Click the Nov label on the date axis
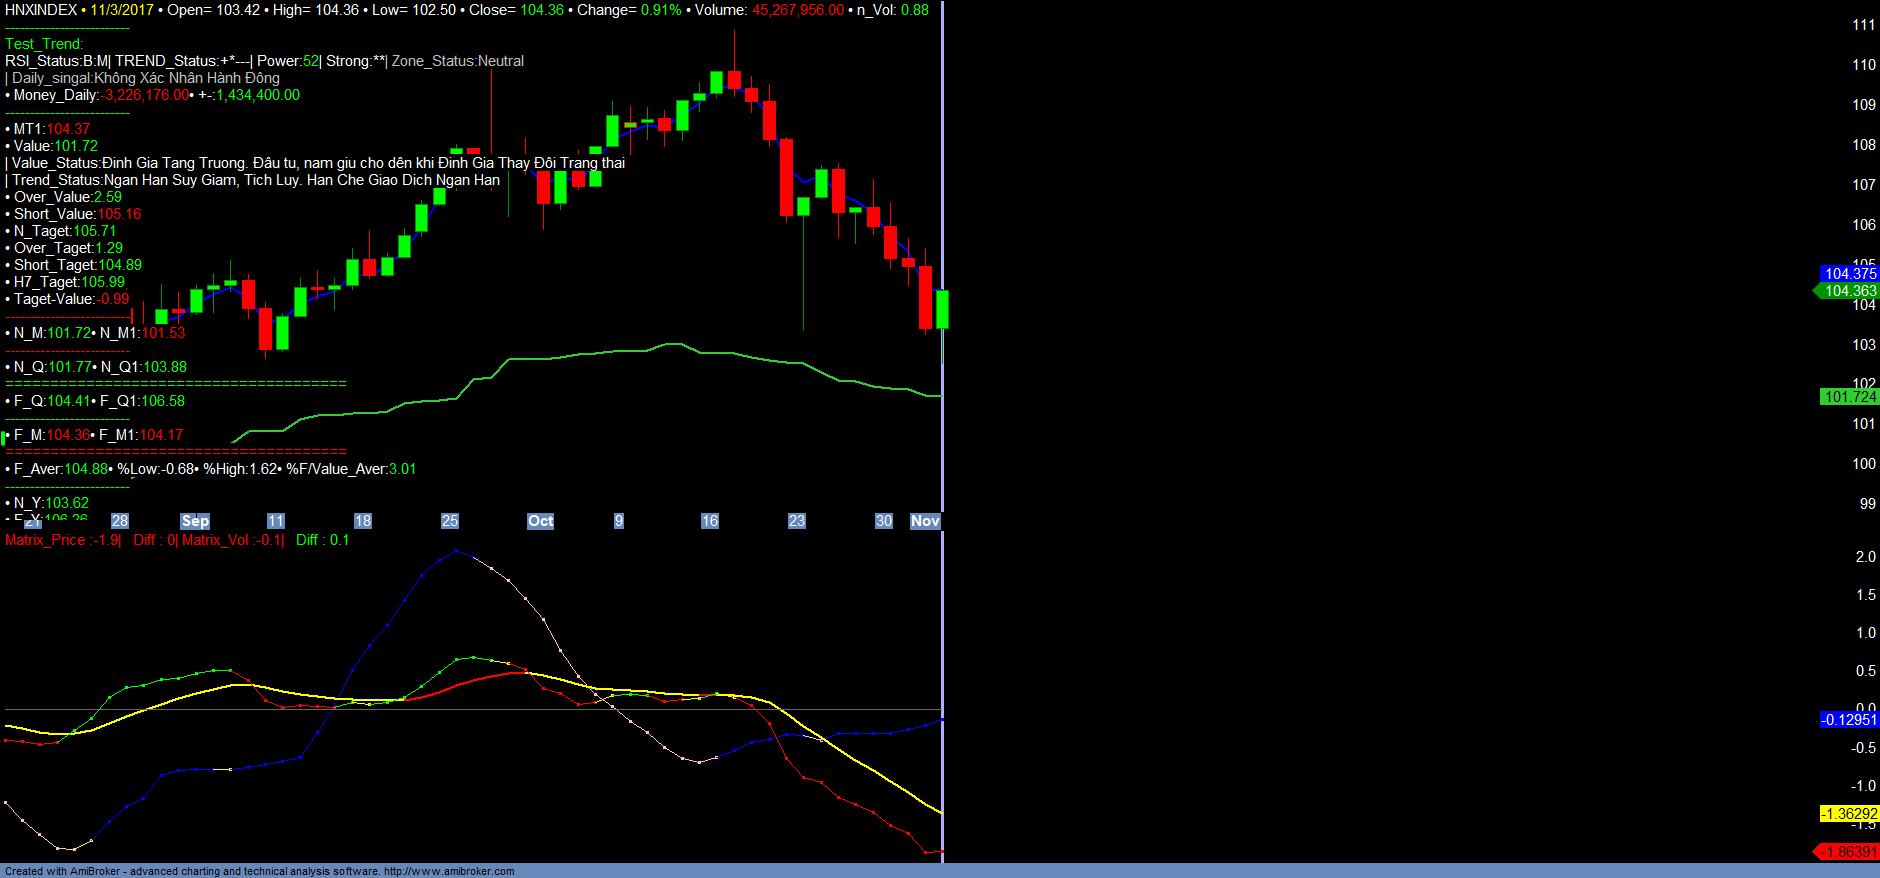The height and width of the screenshot is (878, 1880). coord(925,521)
